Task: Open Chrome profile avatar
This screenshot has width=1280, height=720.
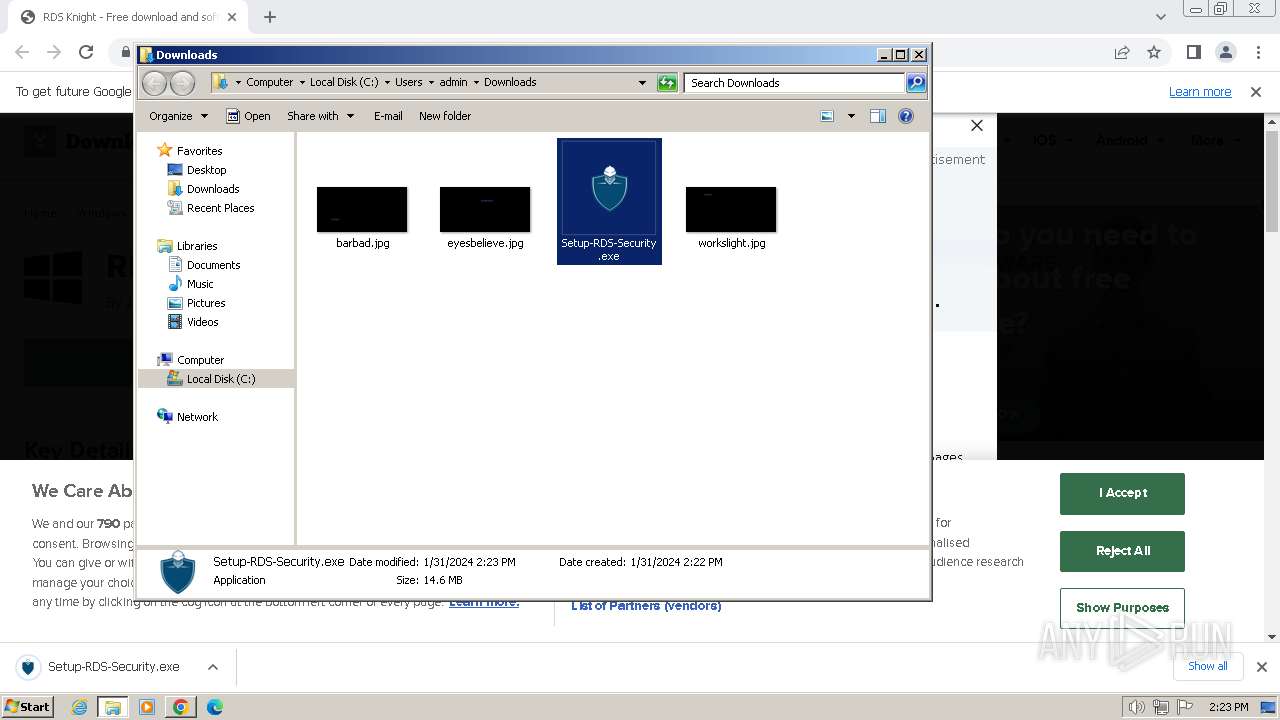Action: 1226,52
